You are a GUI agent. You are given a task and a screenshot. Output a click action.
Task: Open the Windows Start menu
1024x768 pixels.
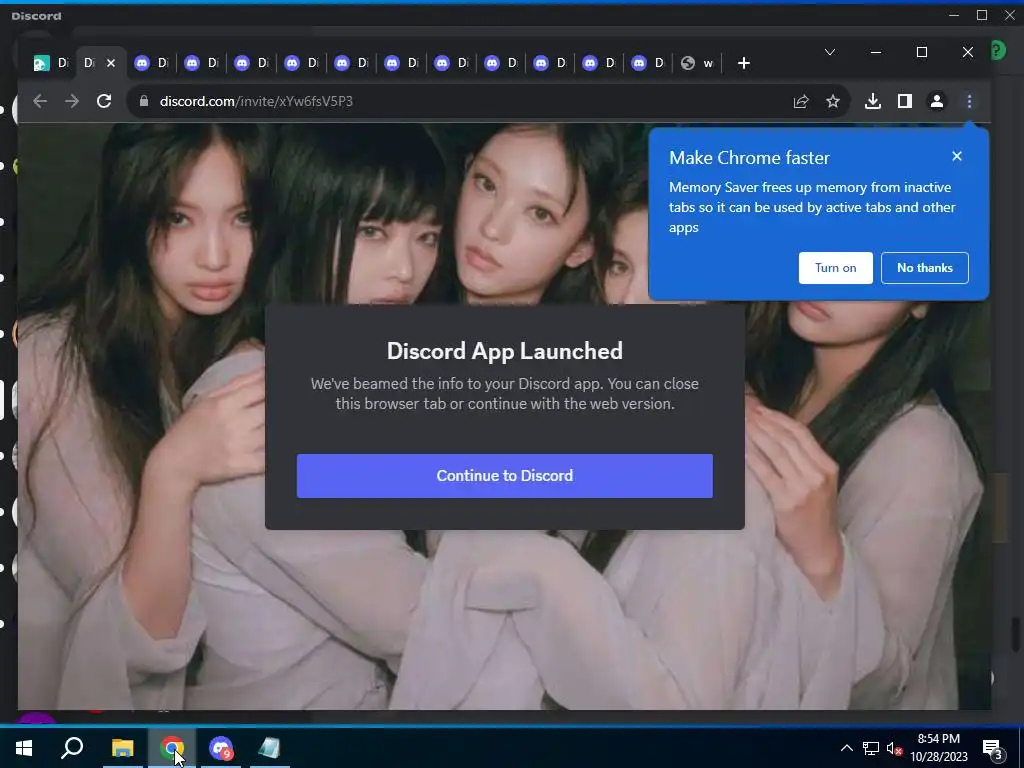(24, 748)
